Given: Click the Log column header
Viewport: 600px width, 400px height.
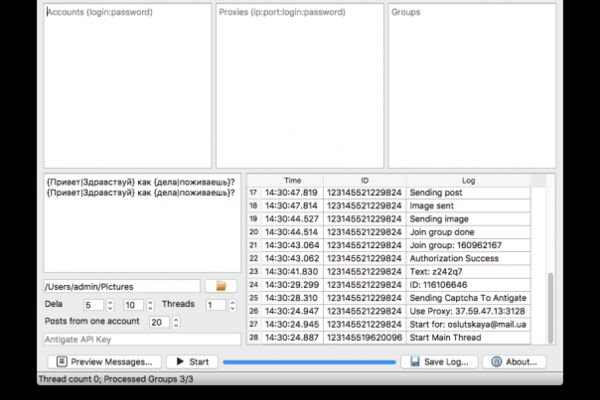Looking at the screenshot, I should tap(468, 180).
